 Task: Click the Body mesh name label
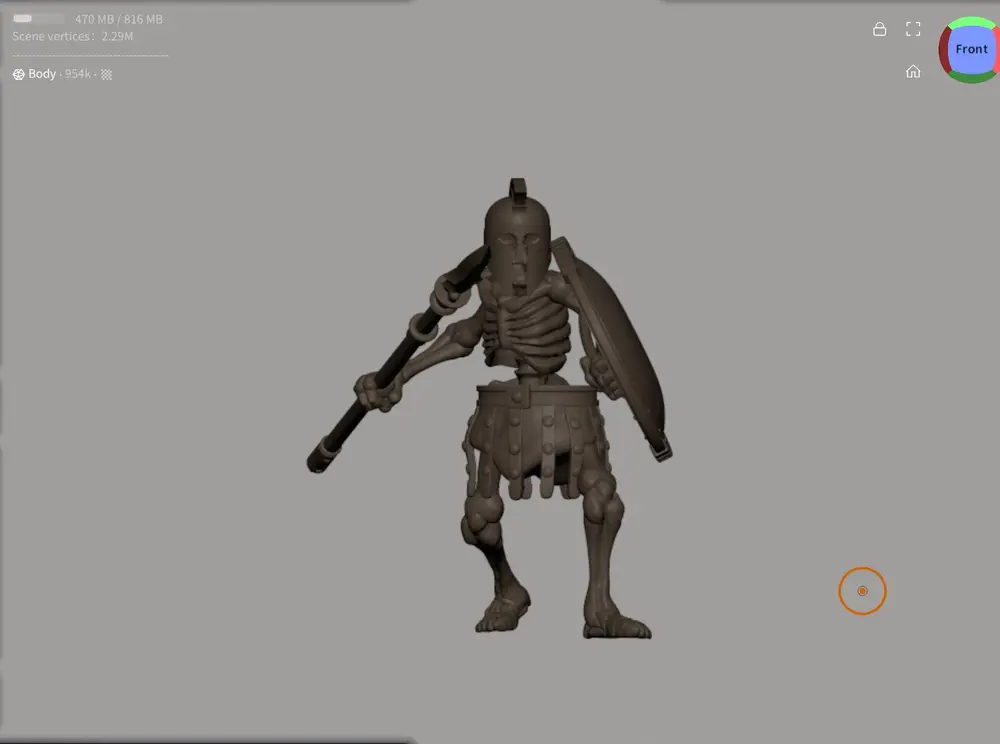[x=42, y=74]
